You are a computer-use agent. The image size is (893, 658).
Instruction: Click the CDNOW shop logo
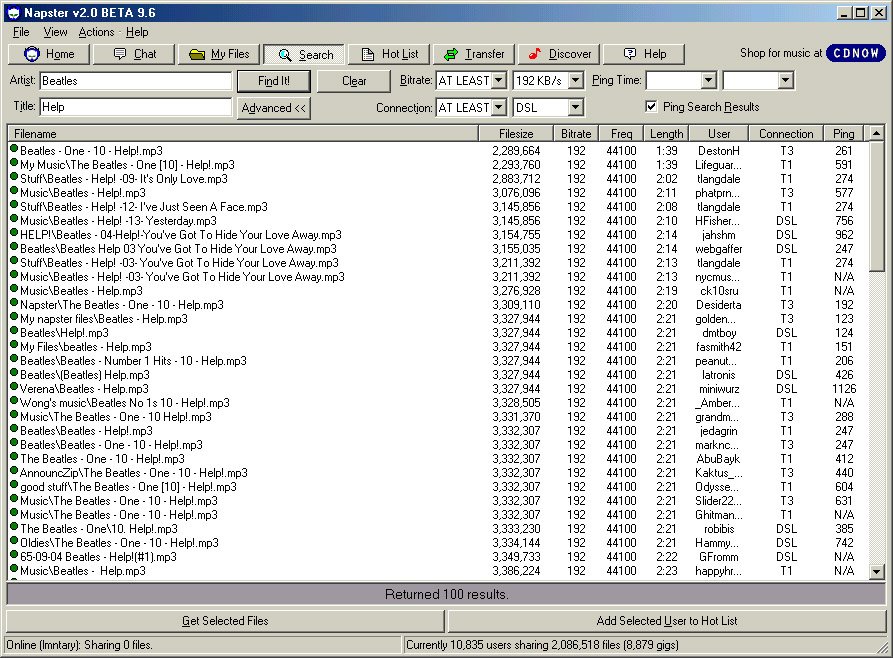point(856,53)
